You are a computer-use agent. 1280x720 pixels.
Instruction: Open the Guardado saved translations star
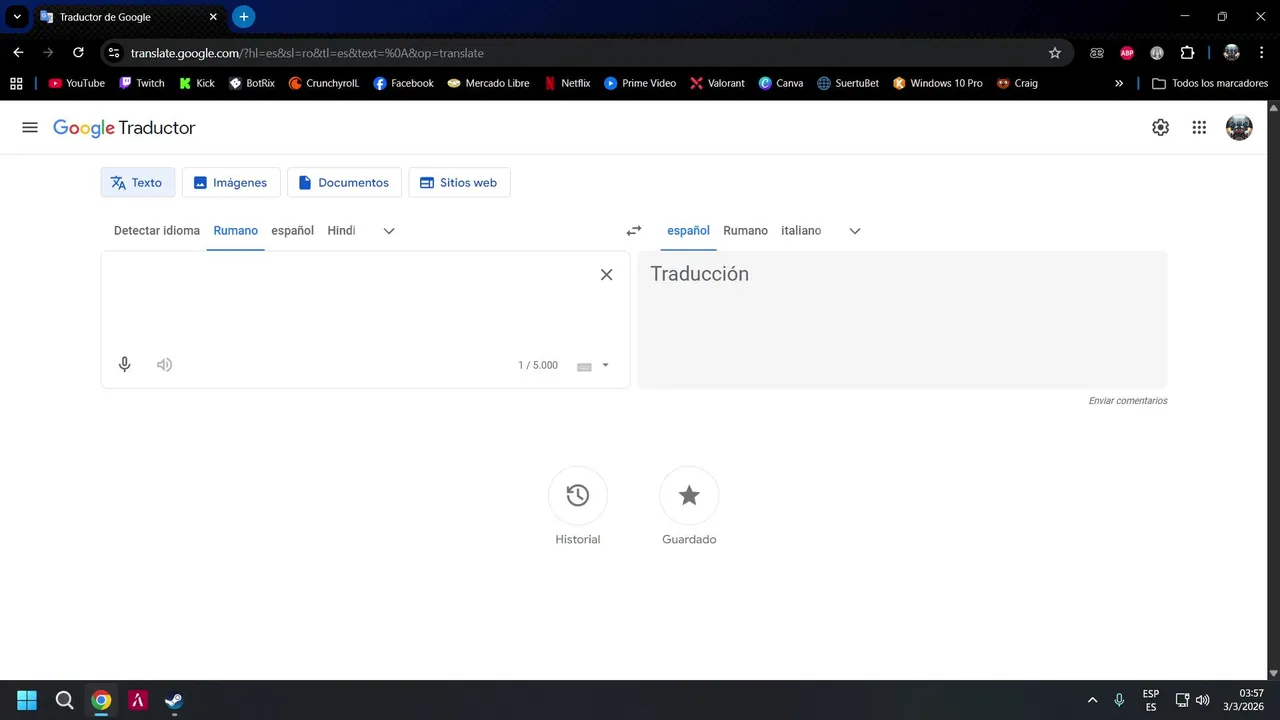(689, 495)
